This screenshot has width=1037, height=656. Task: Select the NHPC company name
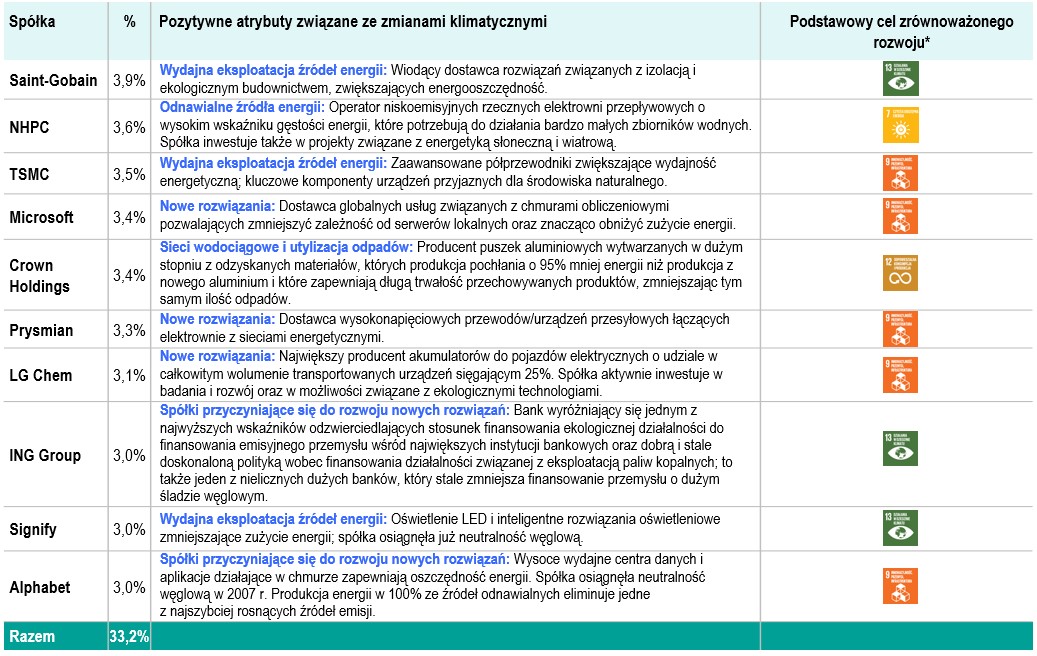29,128
